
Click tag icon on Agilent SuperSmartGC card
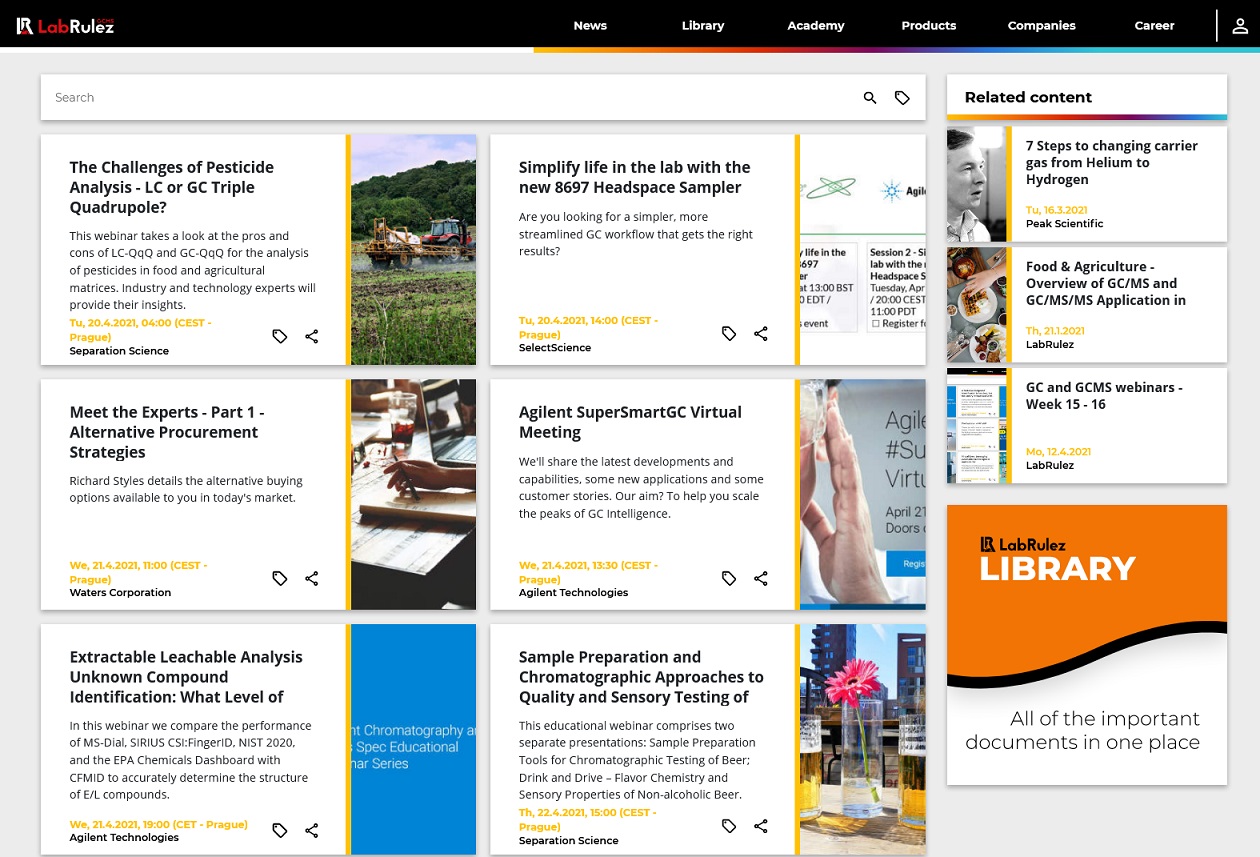[729, 578]
